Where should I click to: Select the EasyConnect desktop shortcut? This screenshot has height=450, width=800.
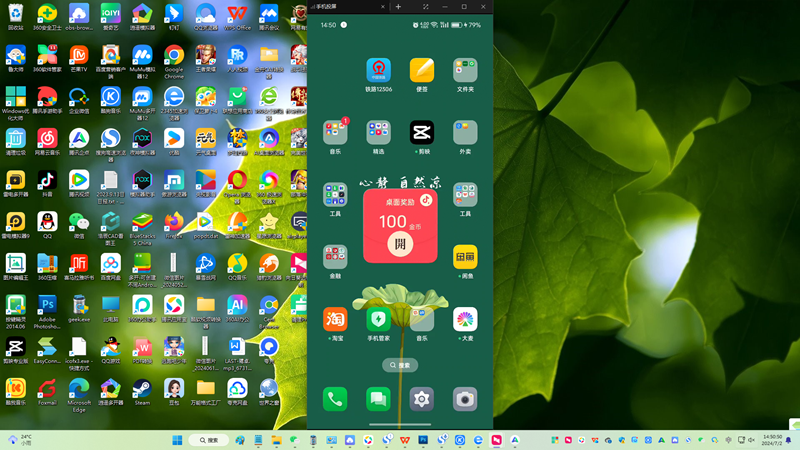47,350
